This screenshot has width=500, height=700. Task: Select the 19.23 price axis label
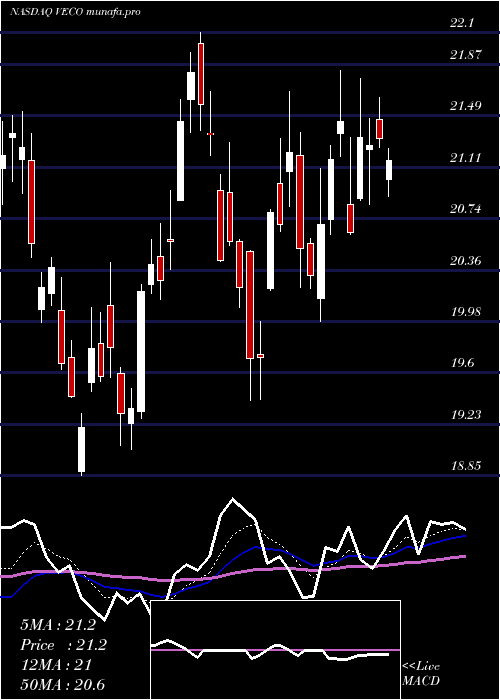tap(466, 414)
